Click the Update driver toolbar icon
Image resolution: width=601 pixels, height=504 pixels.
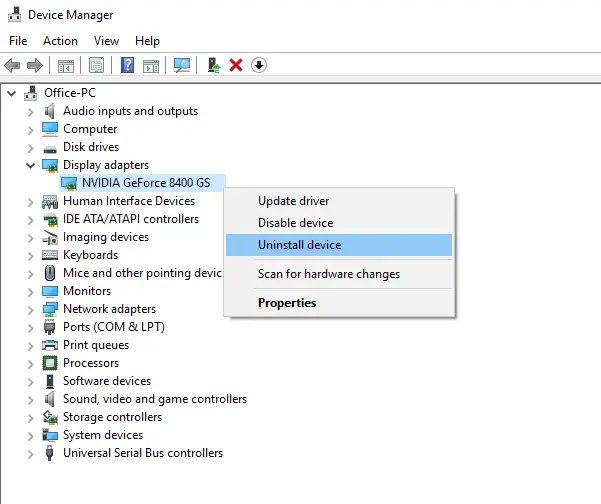coord(213,65)
